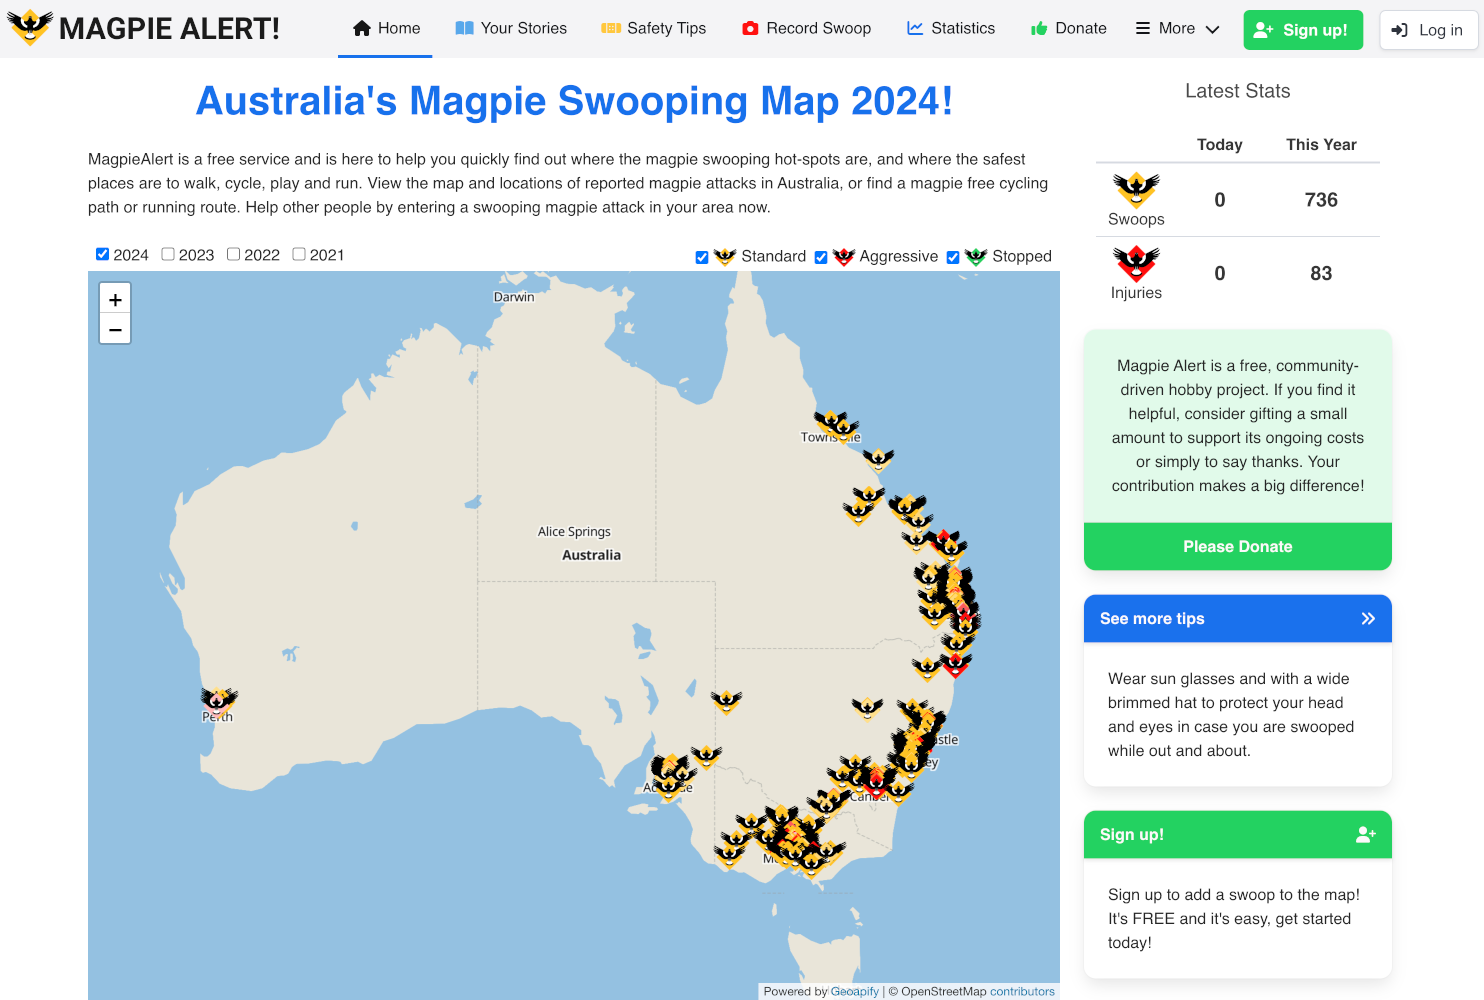Enable the 2021 year checkbox
Viewport: 1484px width, 1000px height.
tap(299, 254)
